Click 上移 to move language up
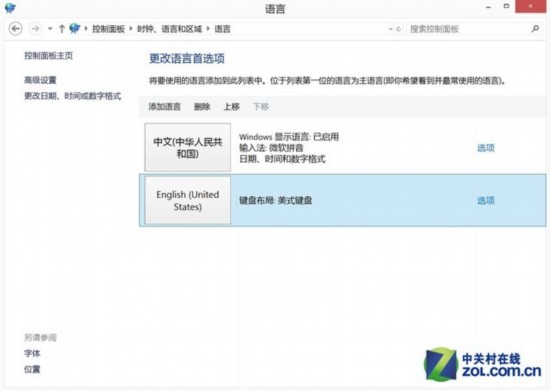Viewport: 550px width, 391px height. tap(232, 106)
